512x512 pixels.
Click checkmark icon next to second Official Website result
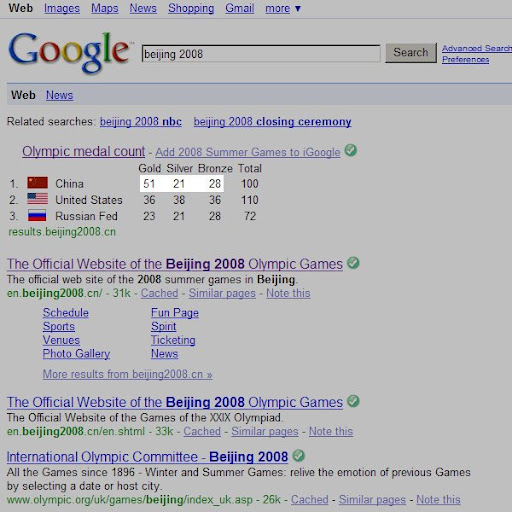(353, 401)
